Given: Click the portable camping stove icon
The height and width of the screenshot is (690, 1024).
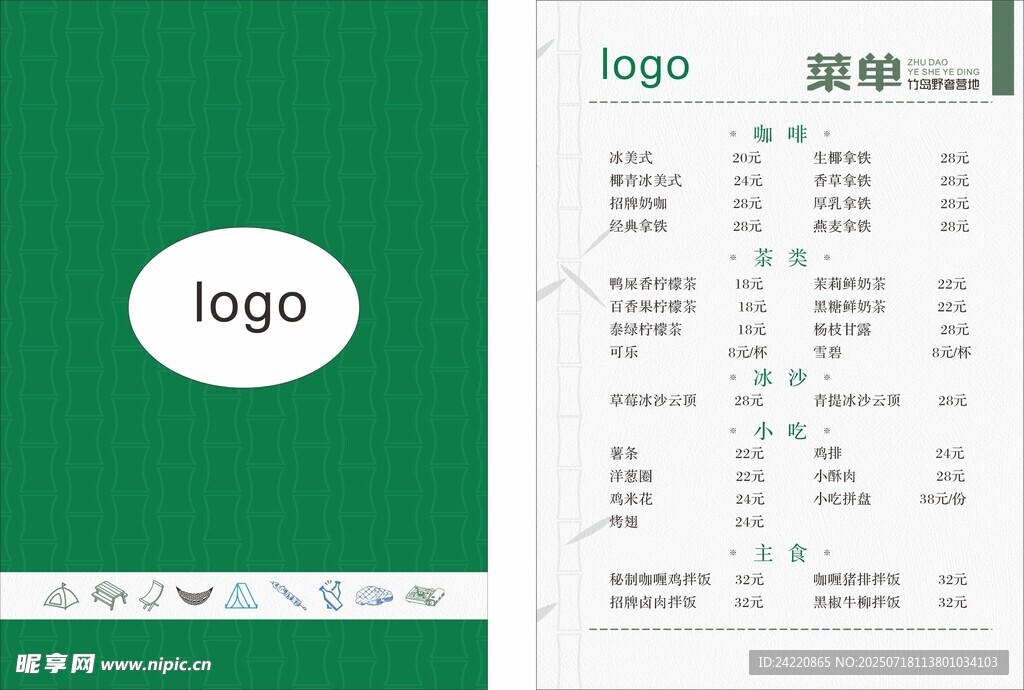Looking at the screenshot, I should click(x=424, y=596).
